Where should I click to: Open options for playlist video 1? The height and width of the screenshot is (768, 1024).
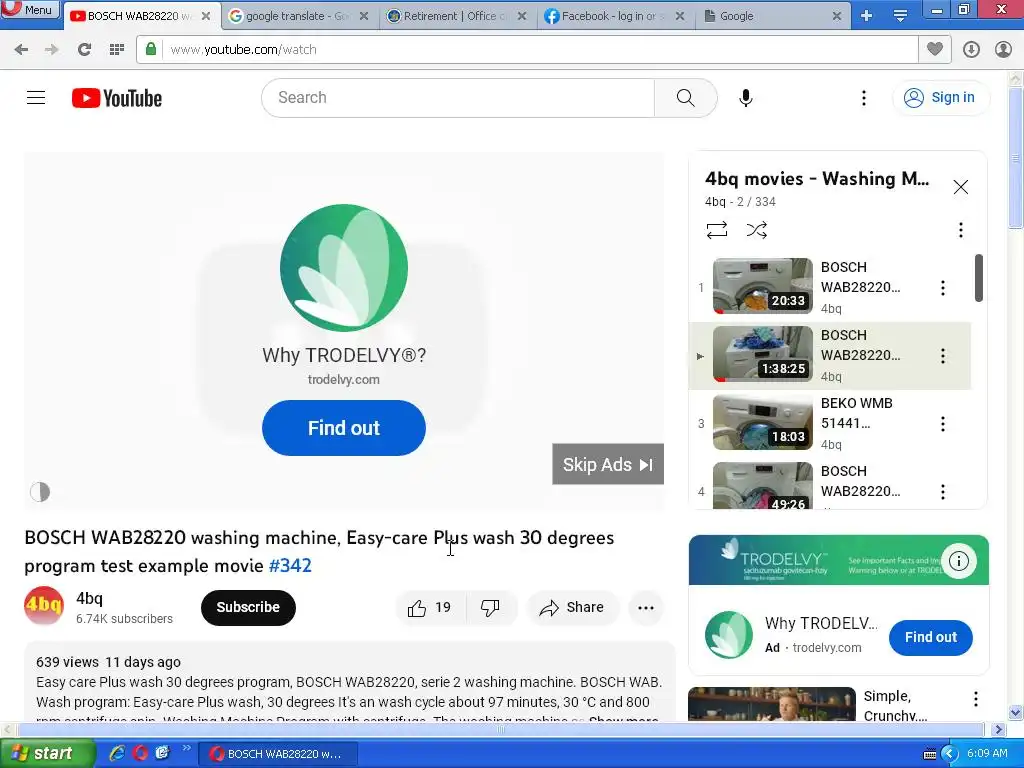pyautogui.click(x=943, y=288)
